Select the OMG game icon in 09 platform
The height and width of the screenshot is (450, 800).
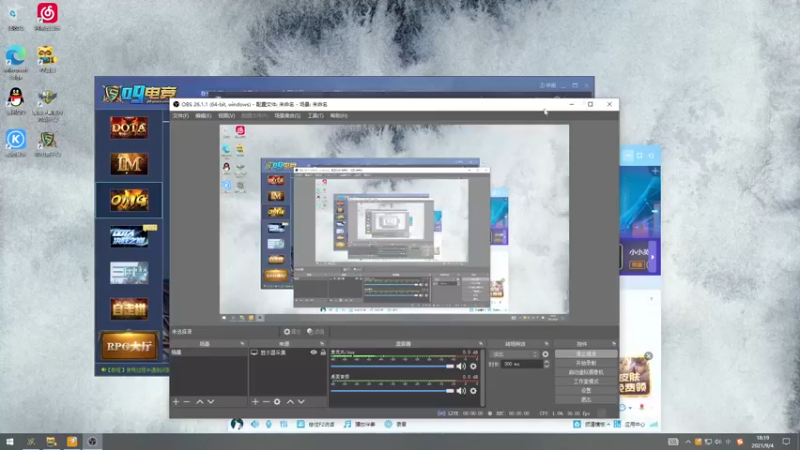pos(129,200)
